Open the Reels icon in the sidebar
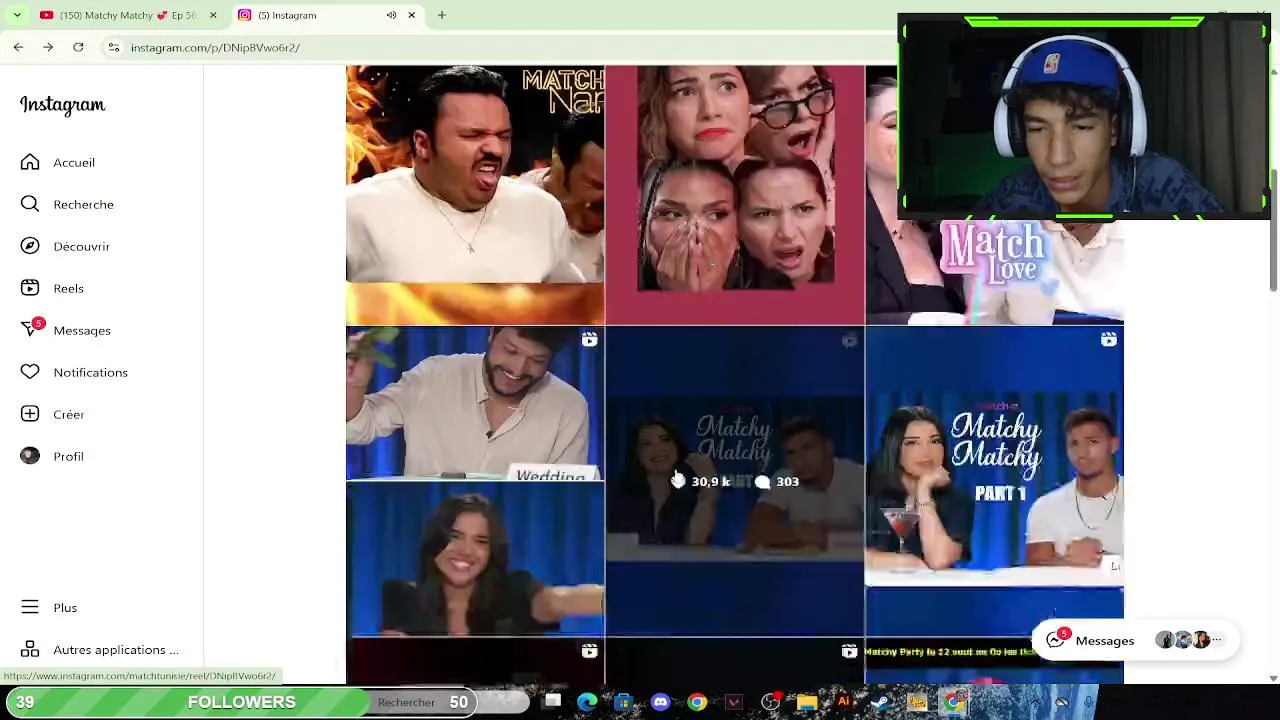 click(30, 288)
